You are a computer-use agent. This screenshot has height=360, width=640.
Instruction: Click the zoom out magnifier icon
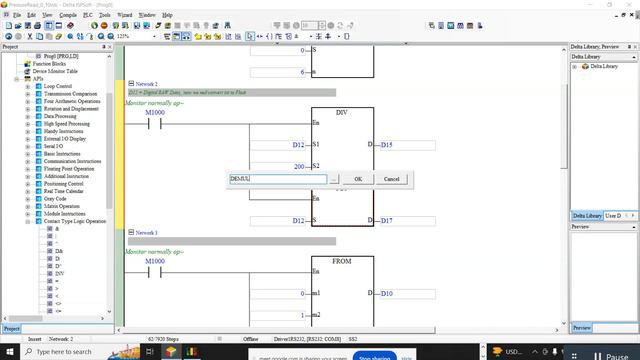111,36
